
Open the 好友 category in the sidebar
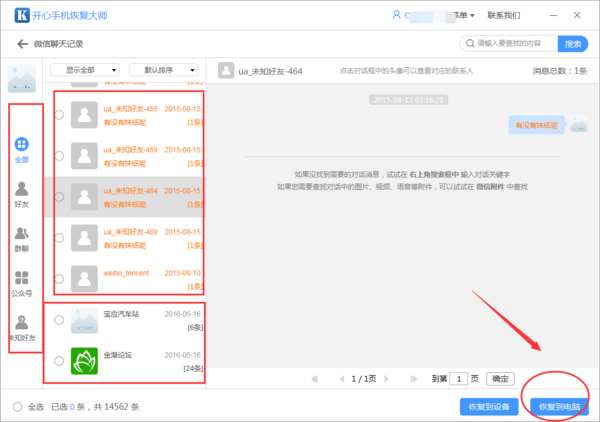click(x=21, y=195)
